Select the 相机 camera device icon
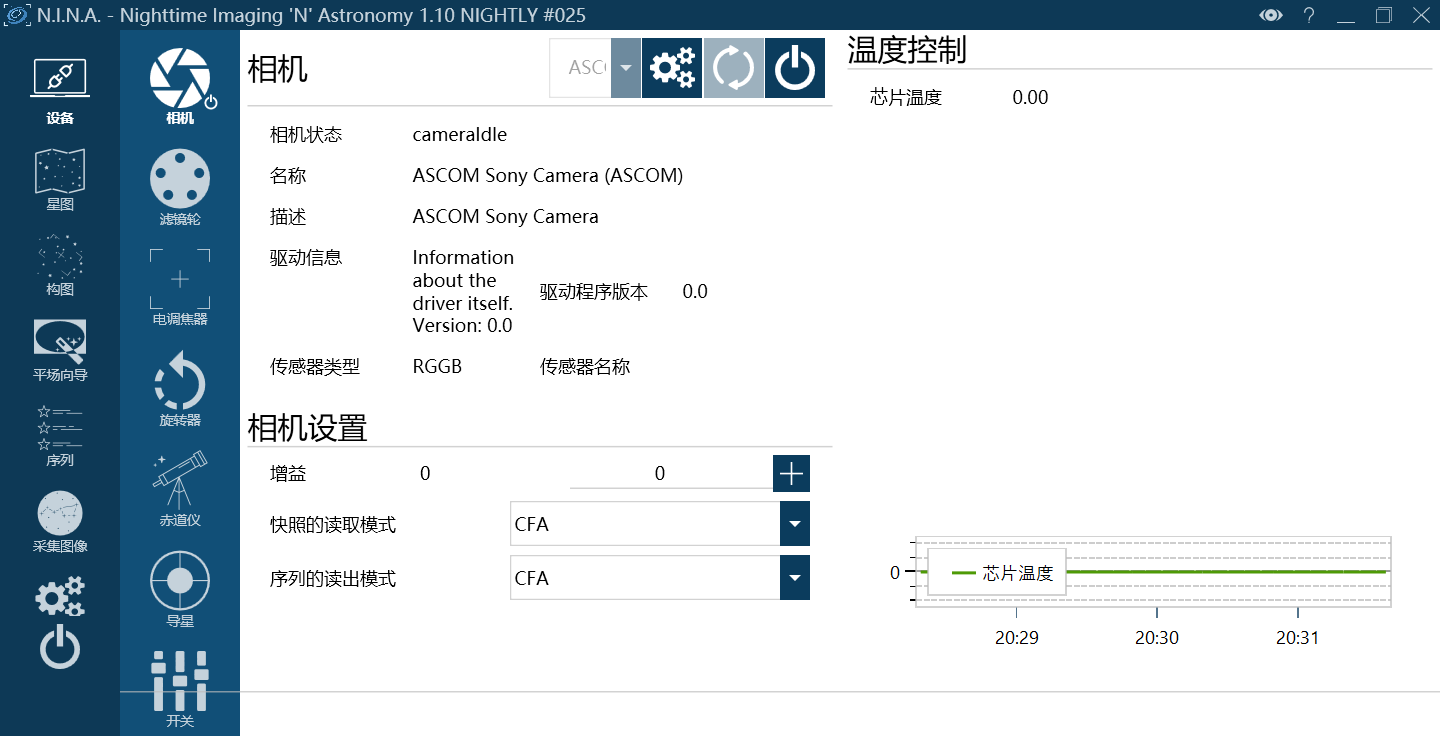 pyautogui.click(x=180, y=86)
